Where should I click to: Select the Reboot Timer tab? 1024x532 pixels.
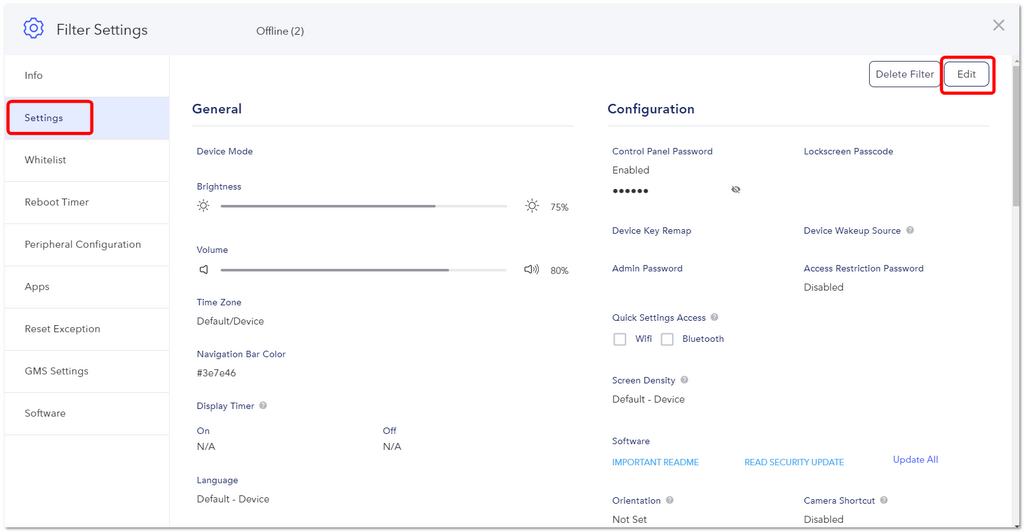coord(86,202)
